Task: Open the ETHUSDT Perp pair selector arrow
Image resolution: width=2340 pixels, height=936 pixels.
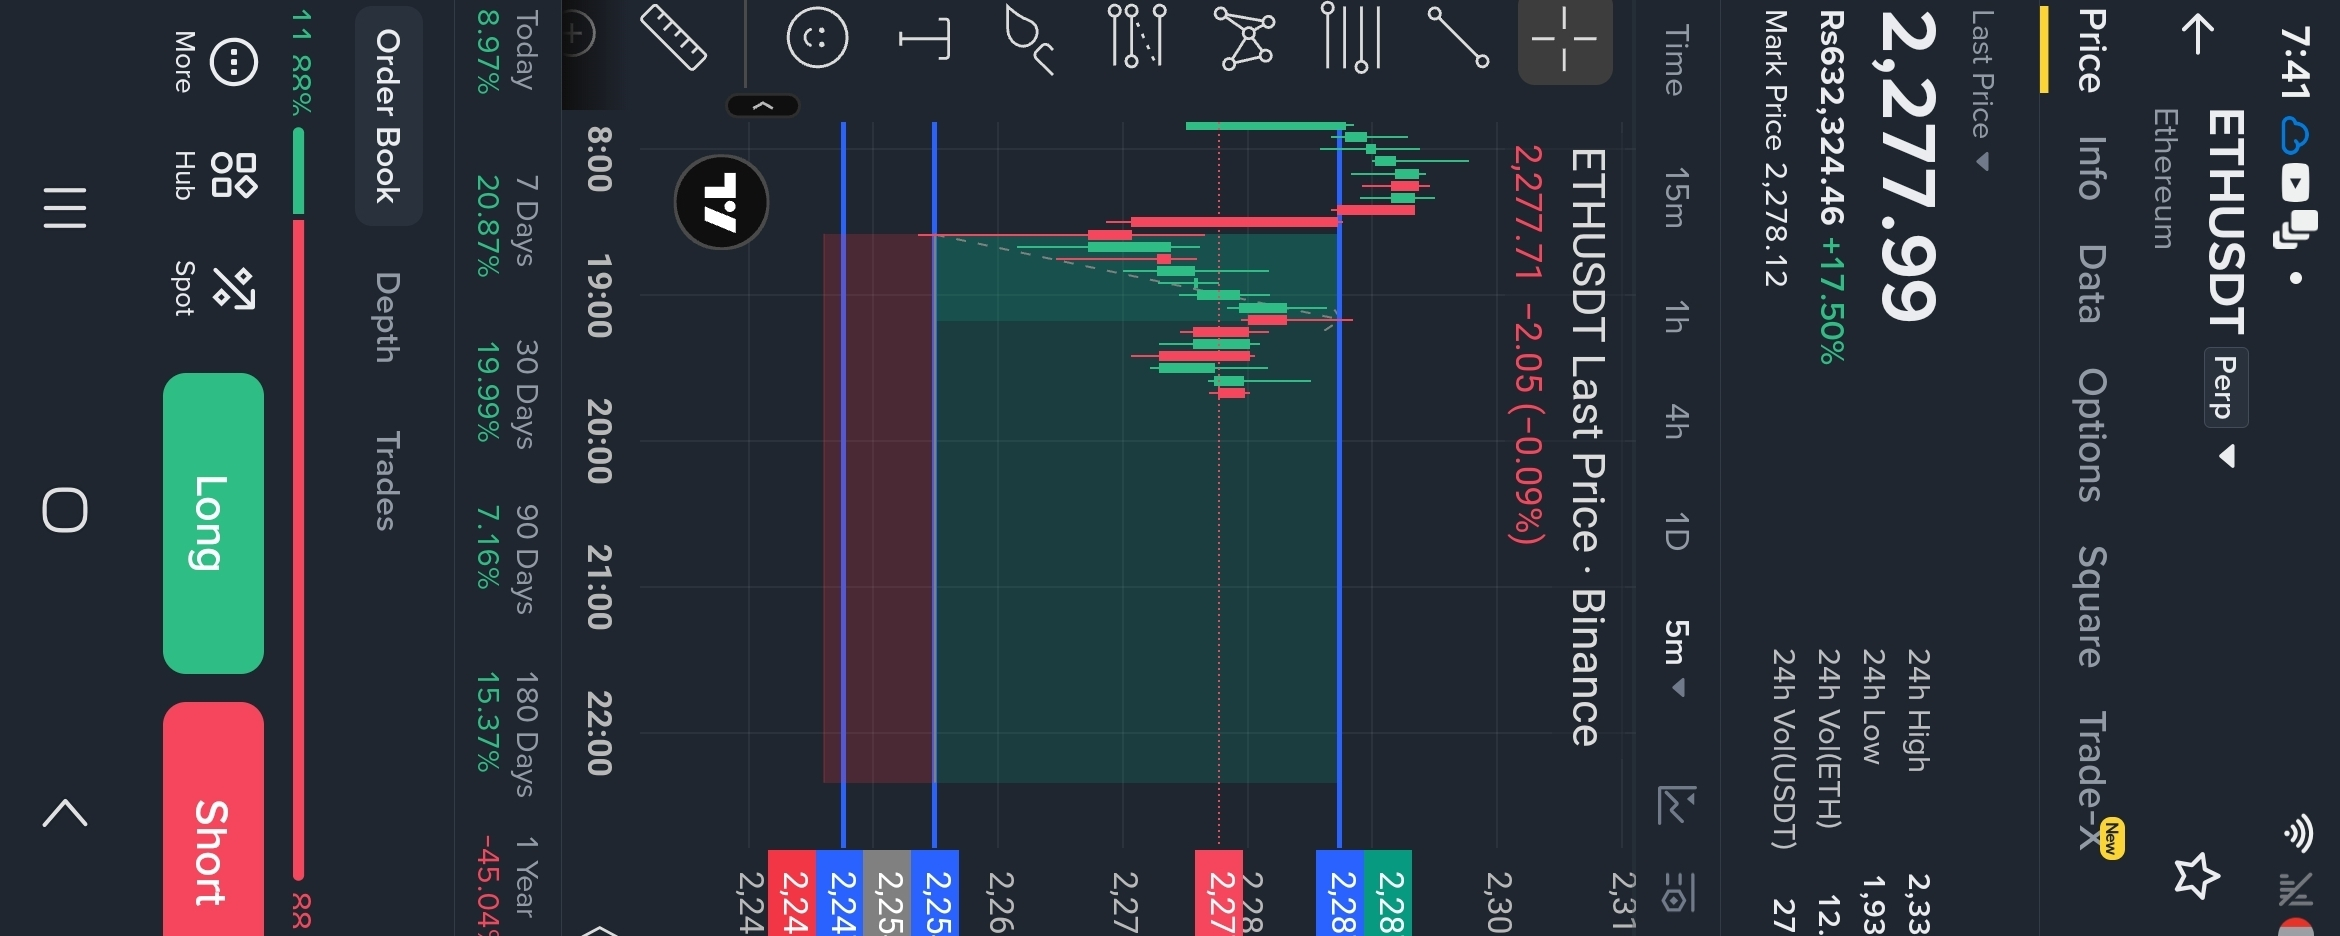Action: [2227, 457]
